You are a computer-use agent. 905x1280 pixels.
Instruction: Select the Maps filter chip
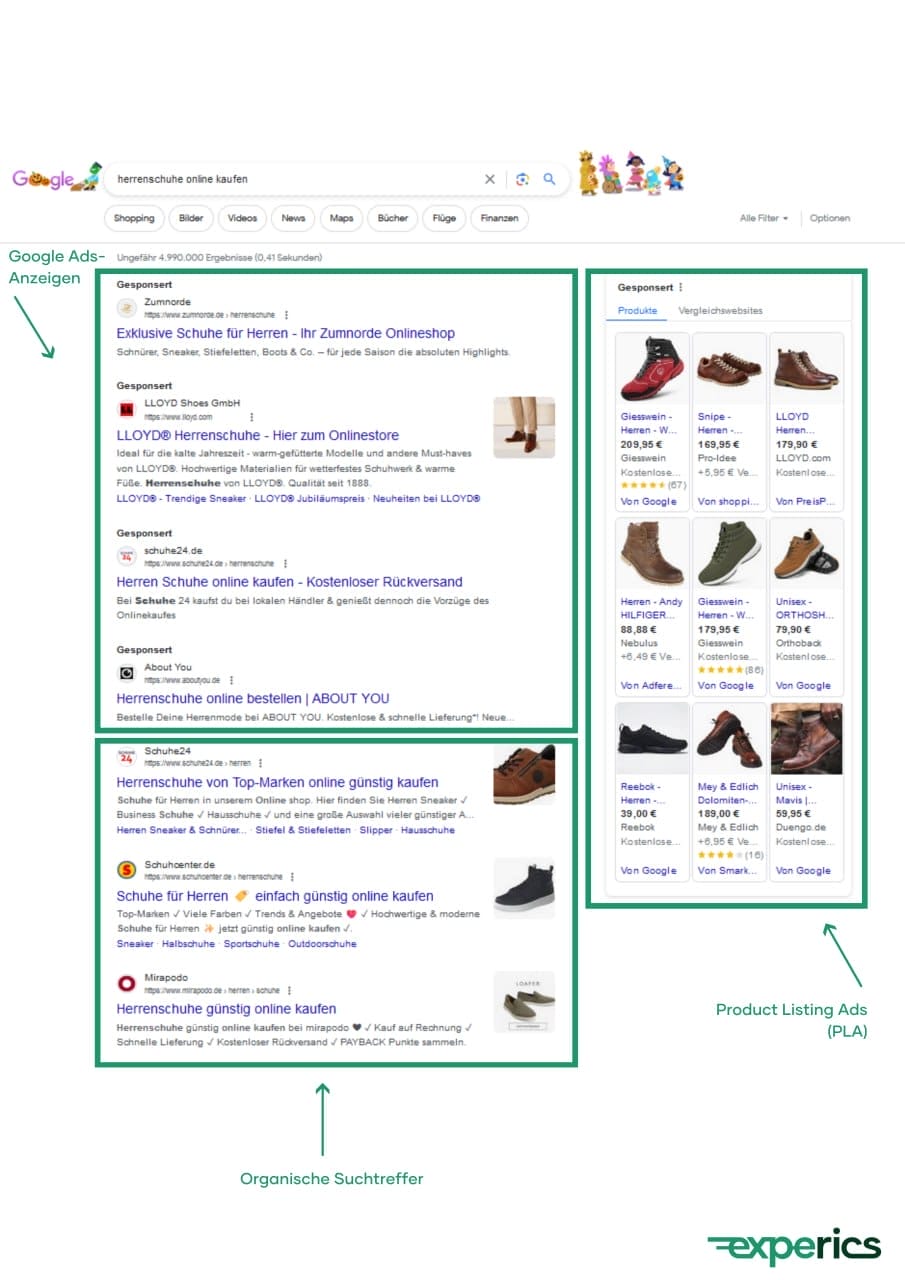(x=341, y=218)
